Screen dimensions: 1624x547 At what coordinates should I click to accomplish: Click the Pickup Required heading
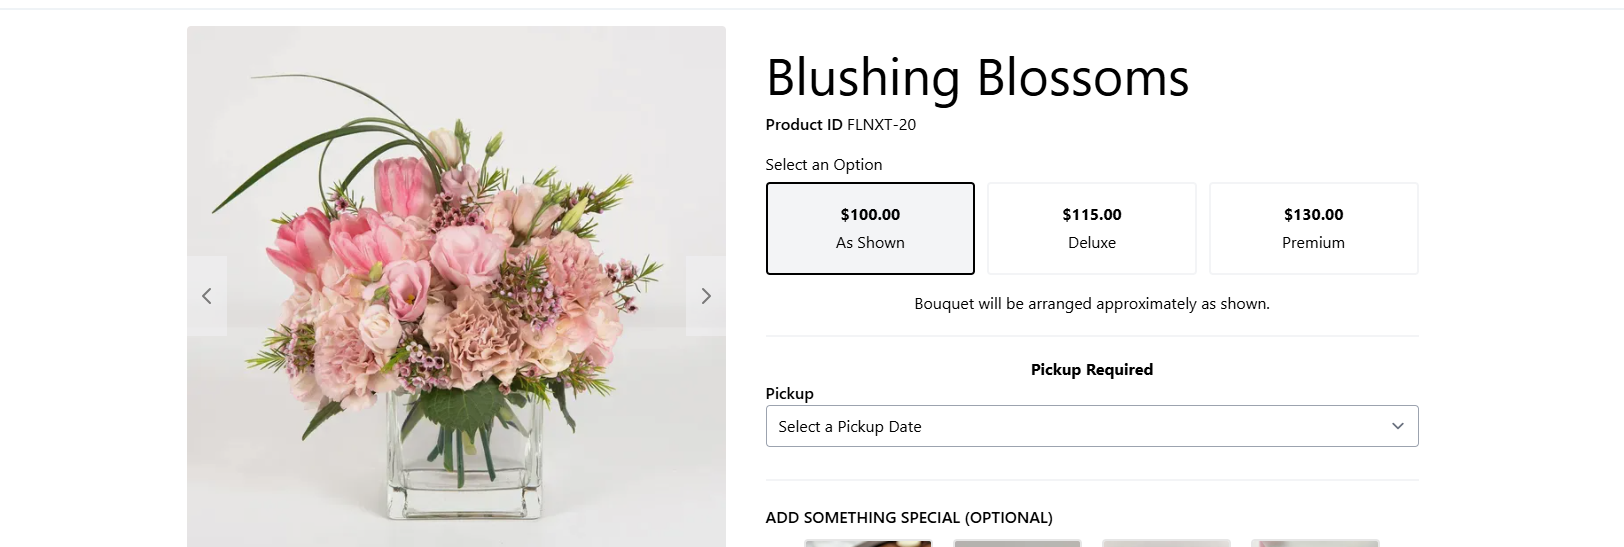(1091, 370)
